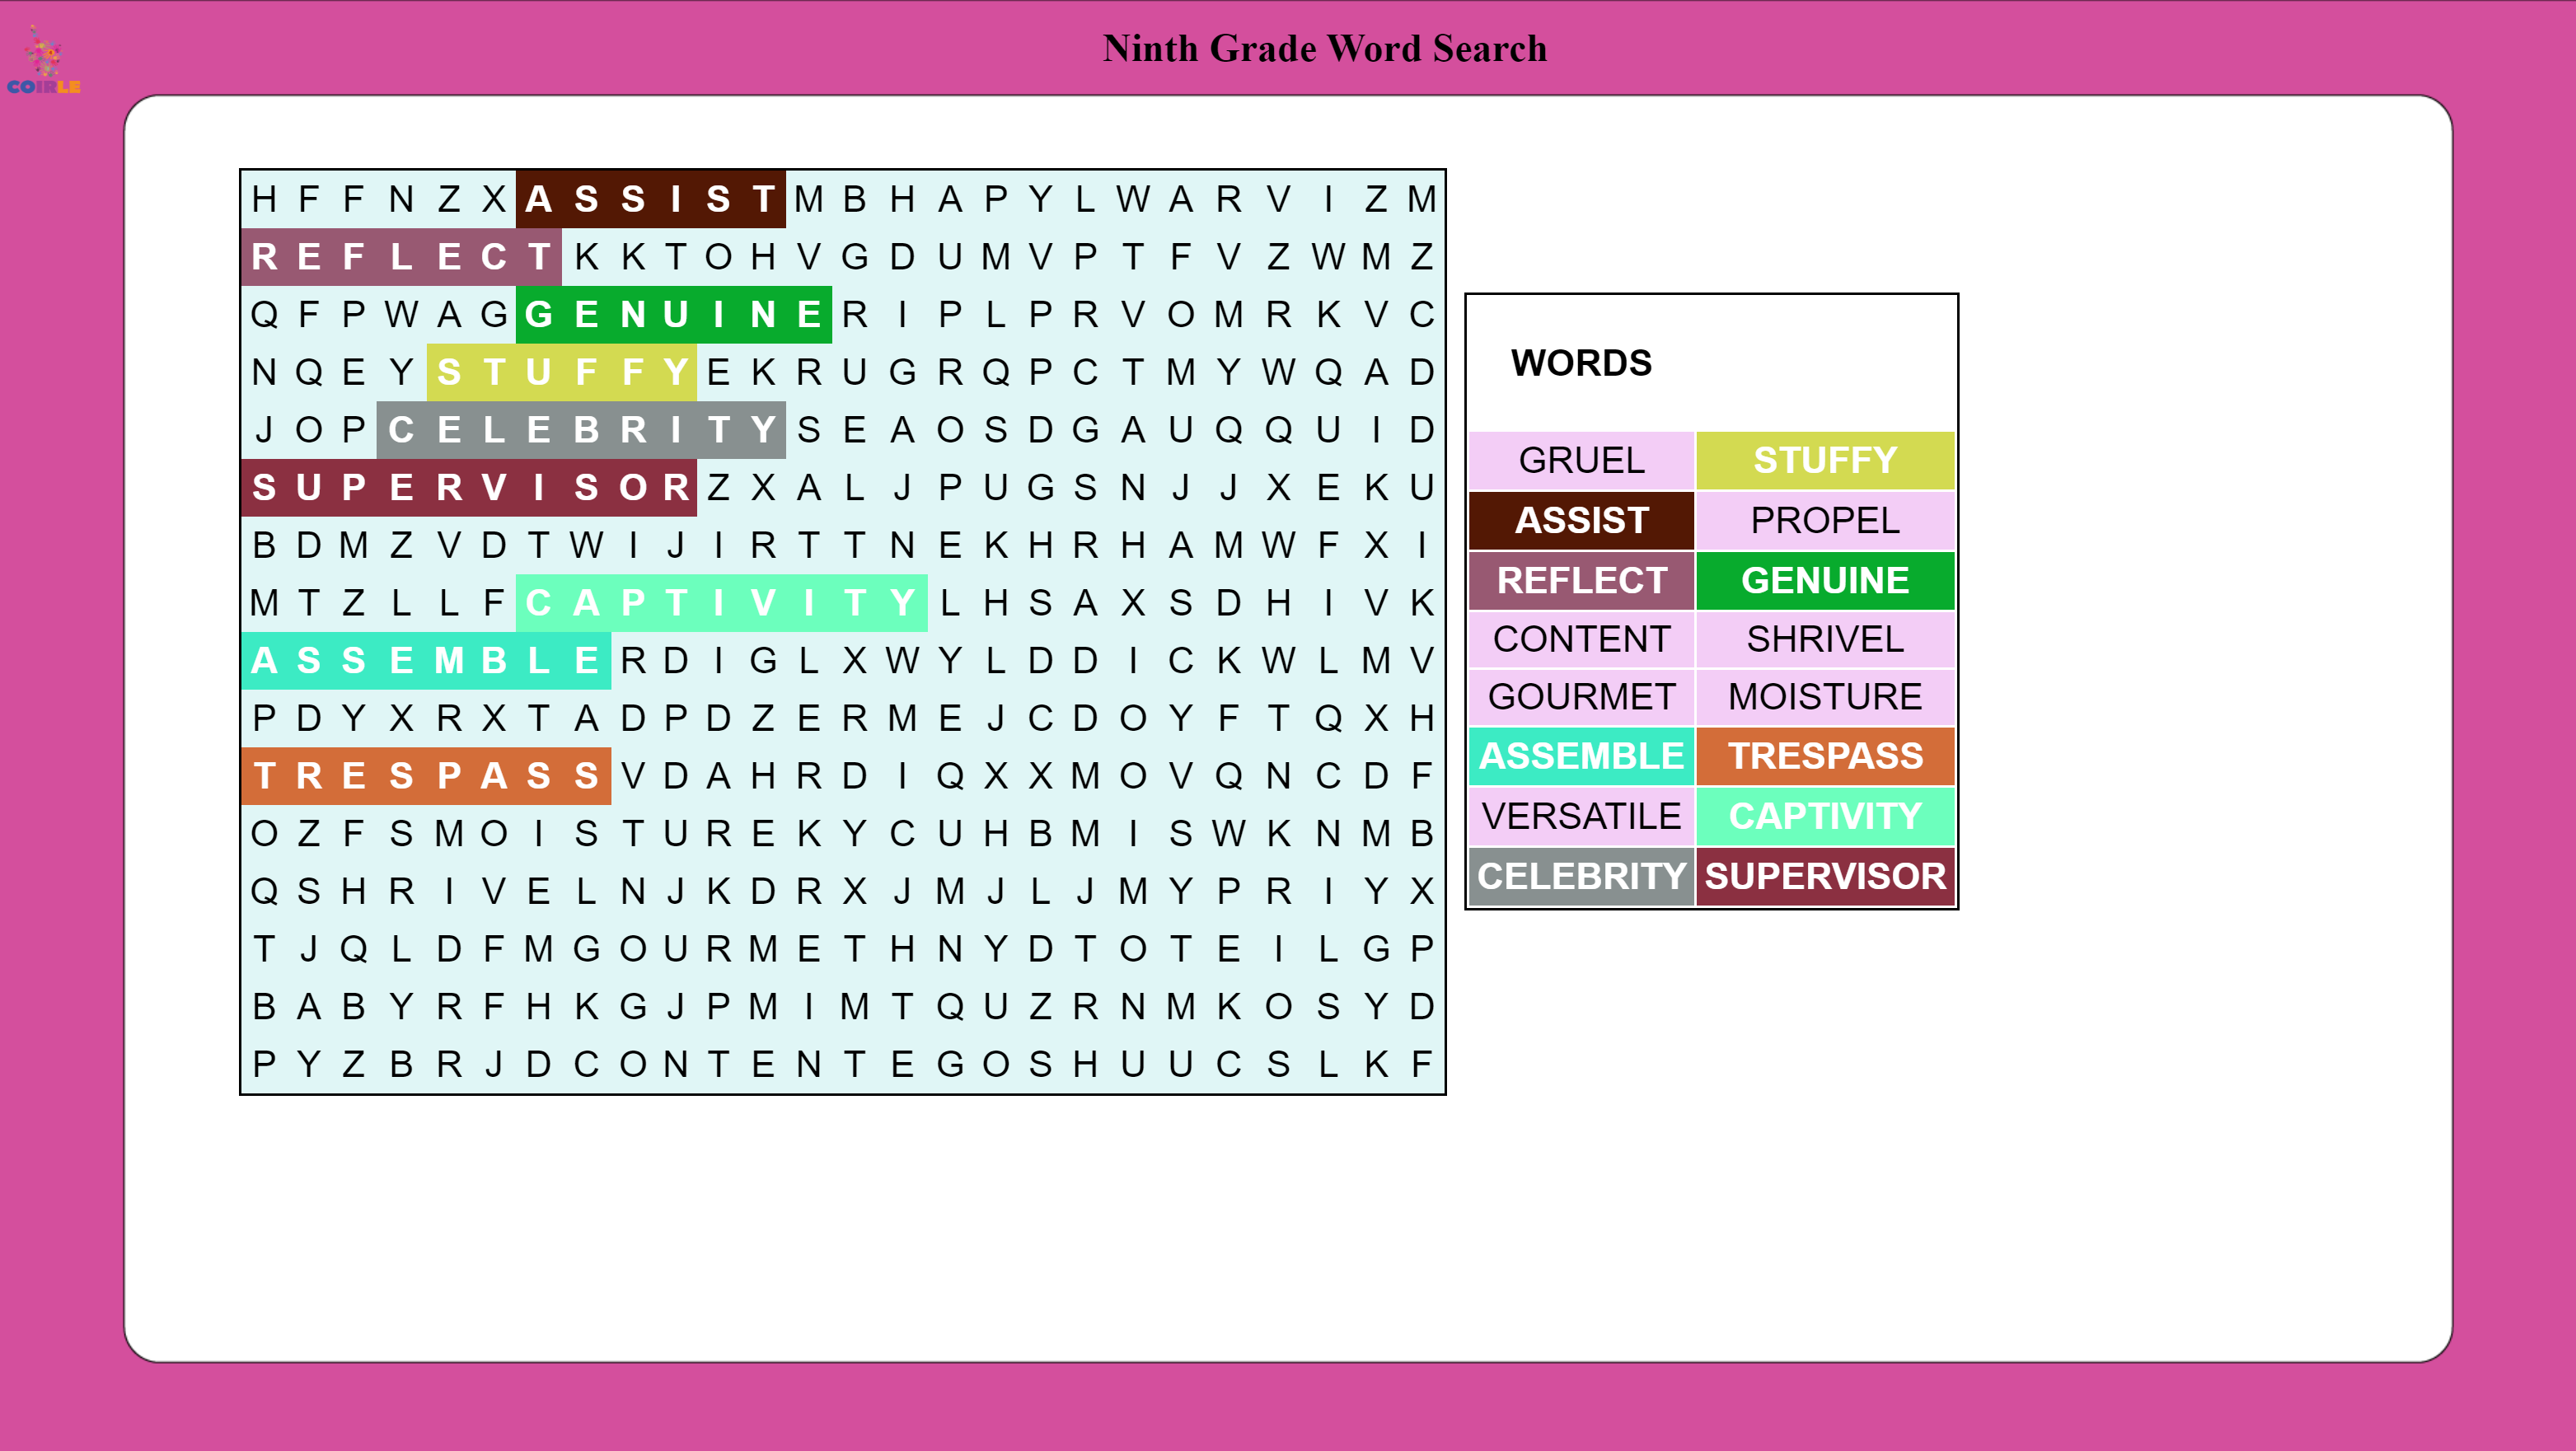The image size is (2576, 1451).
Task: Select CELEBRITY in the word list
Action: 1581,876
